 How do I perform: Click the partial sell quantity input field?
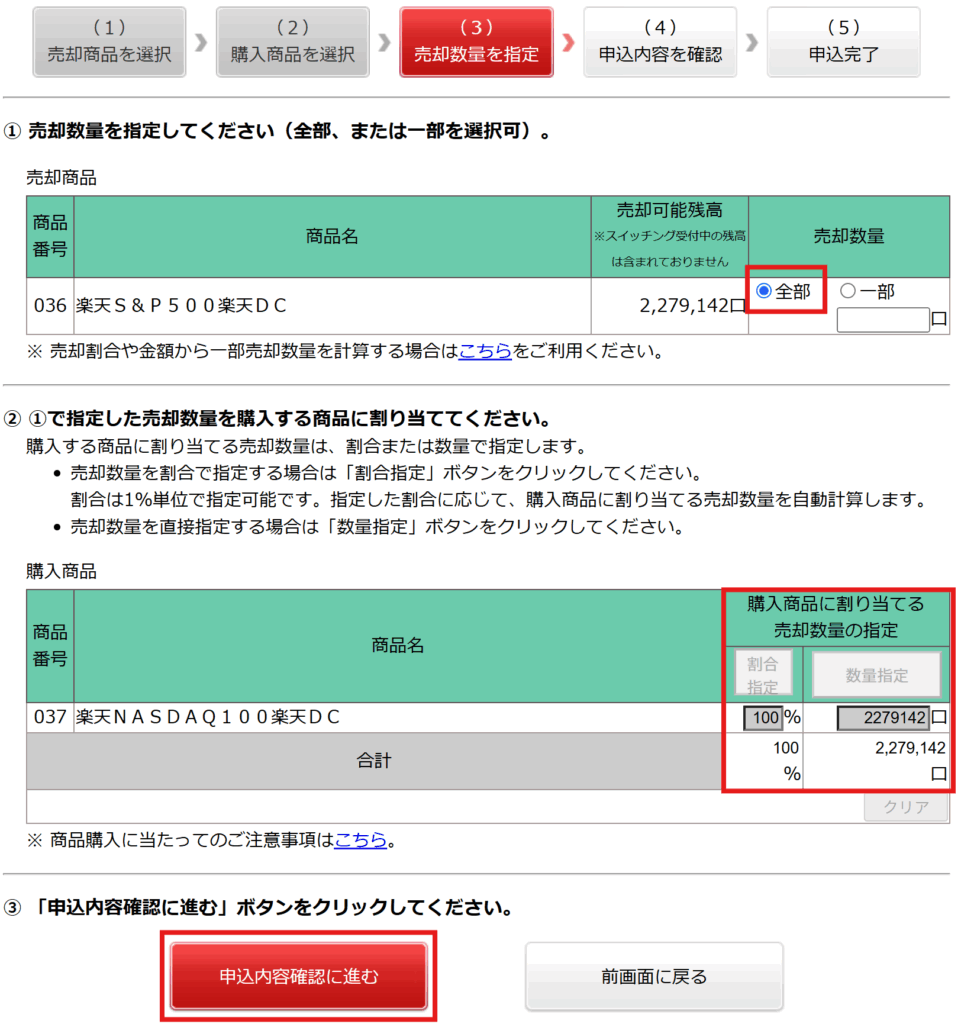(x=883, y=320)
